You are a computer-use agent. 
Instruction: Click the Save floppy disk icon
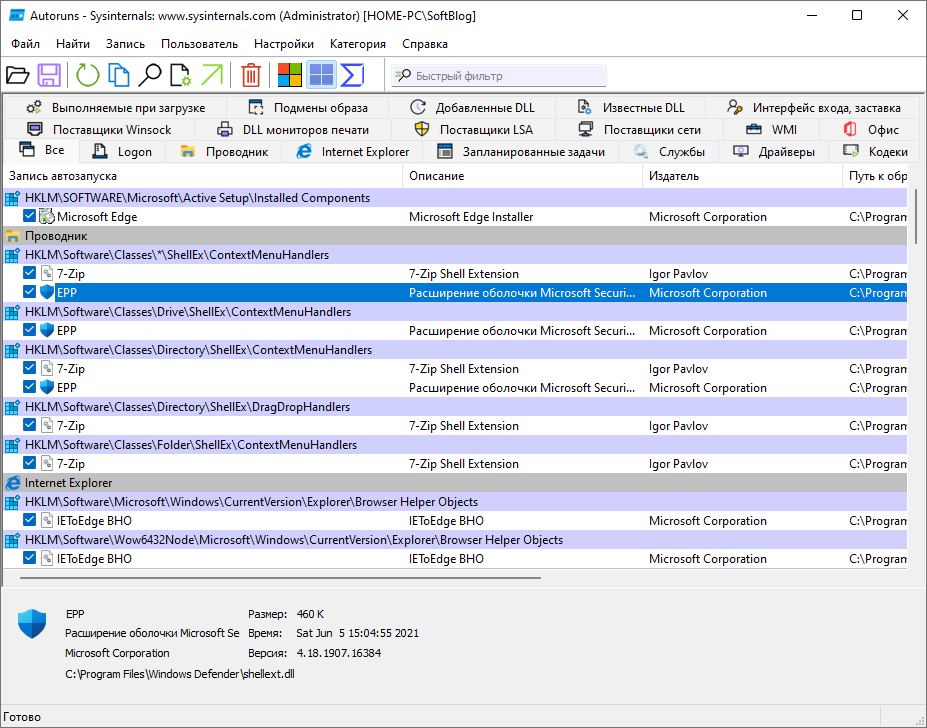49,75
